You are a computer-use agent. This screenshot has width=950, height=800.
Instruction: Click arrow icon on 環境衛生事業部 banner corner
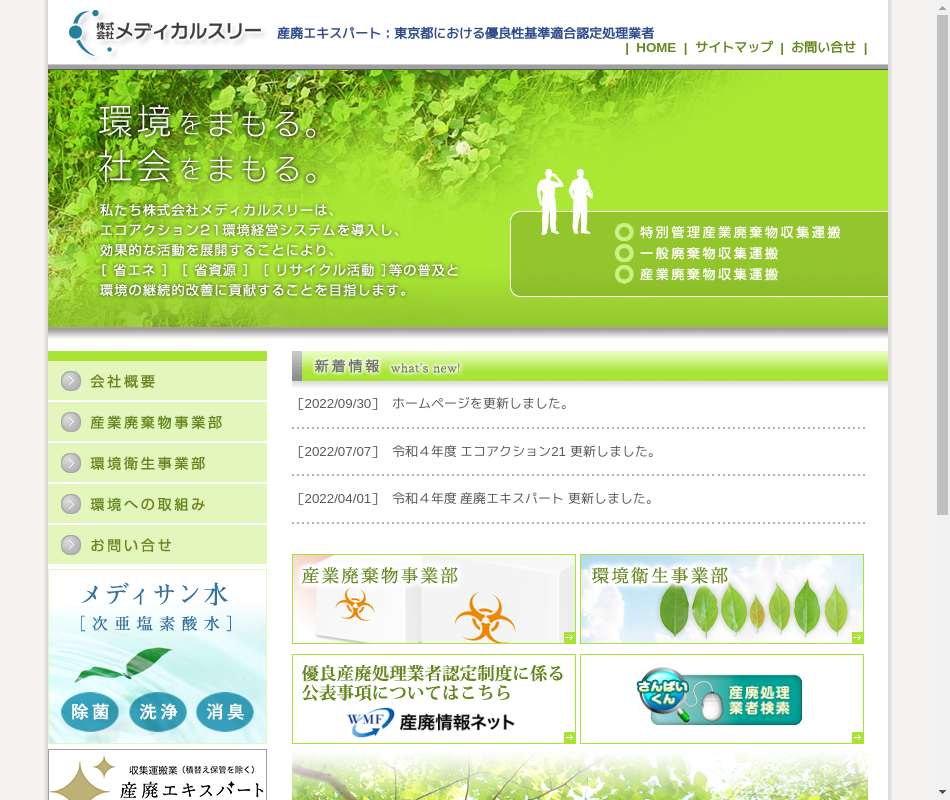click(x=858, y=638)
